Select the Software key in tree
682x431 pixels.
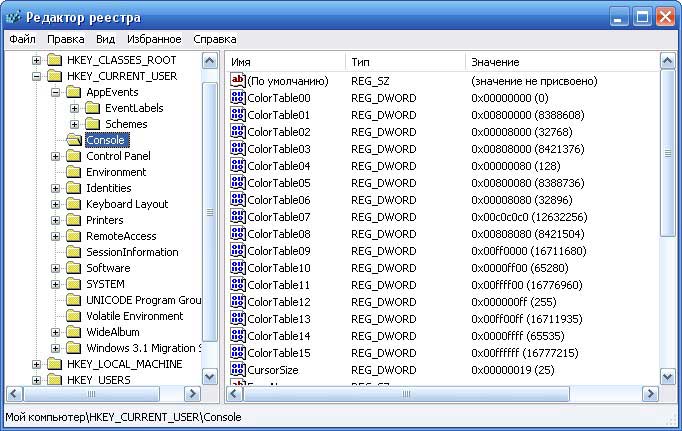[x=108, y=268]
